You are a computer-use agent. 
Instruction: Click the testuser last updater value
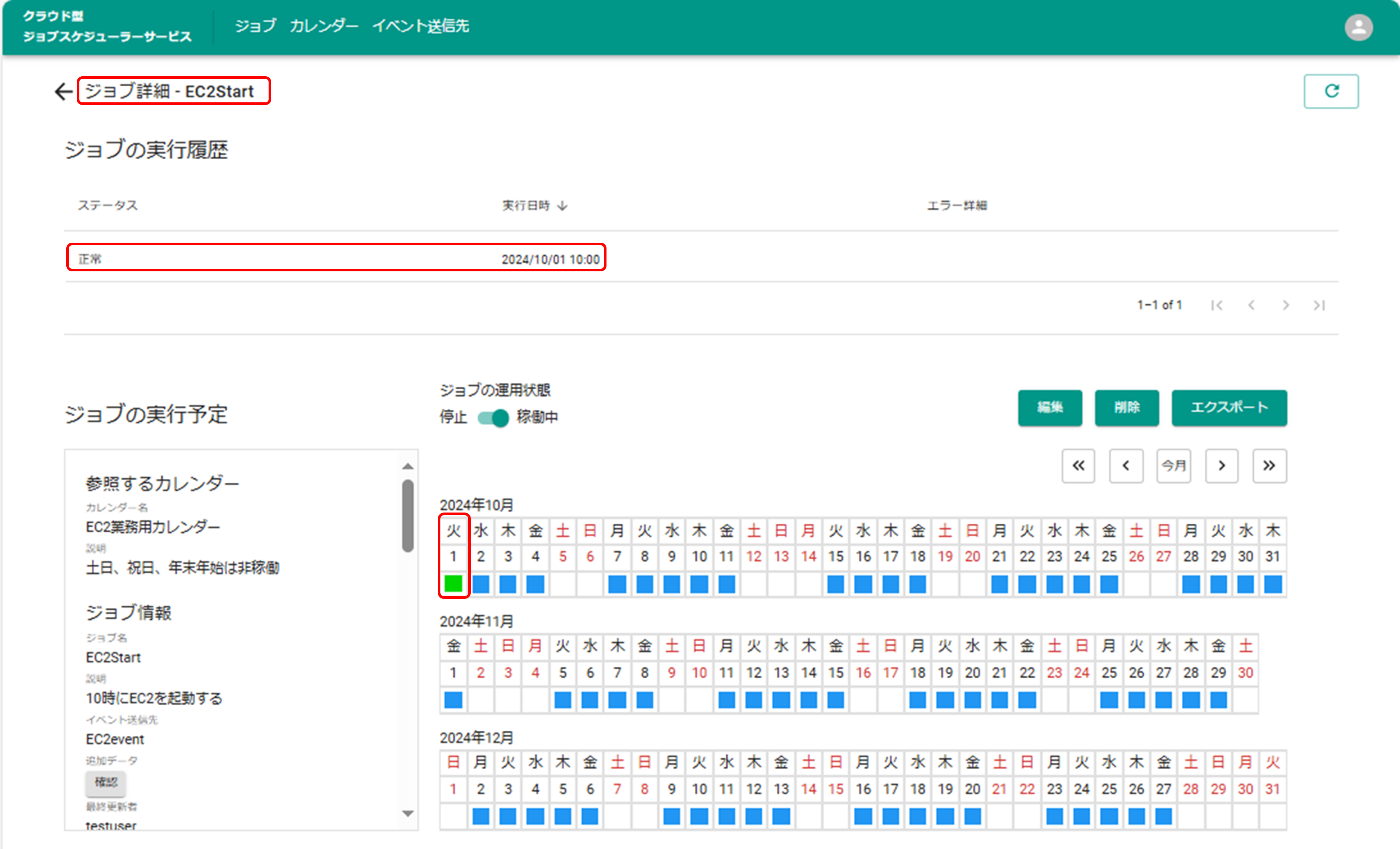(112, 825)
